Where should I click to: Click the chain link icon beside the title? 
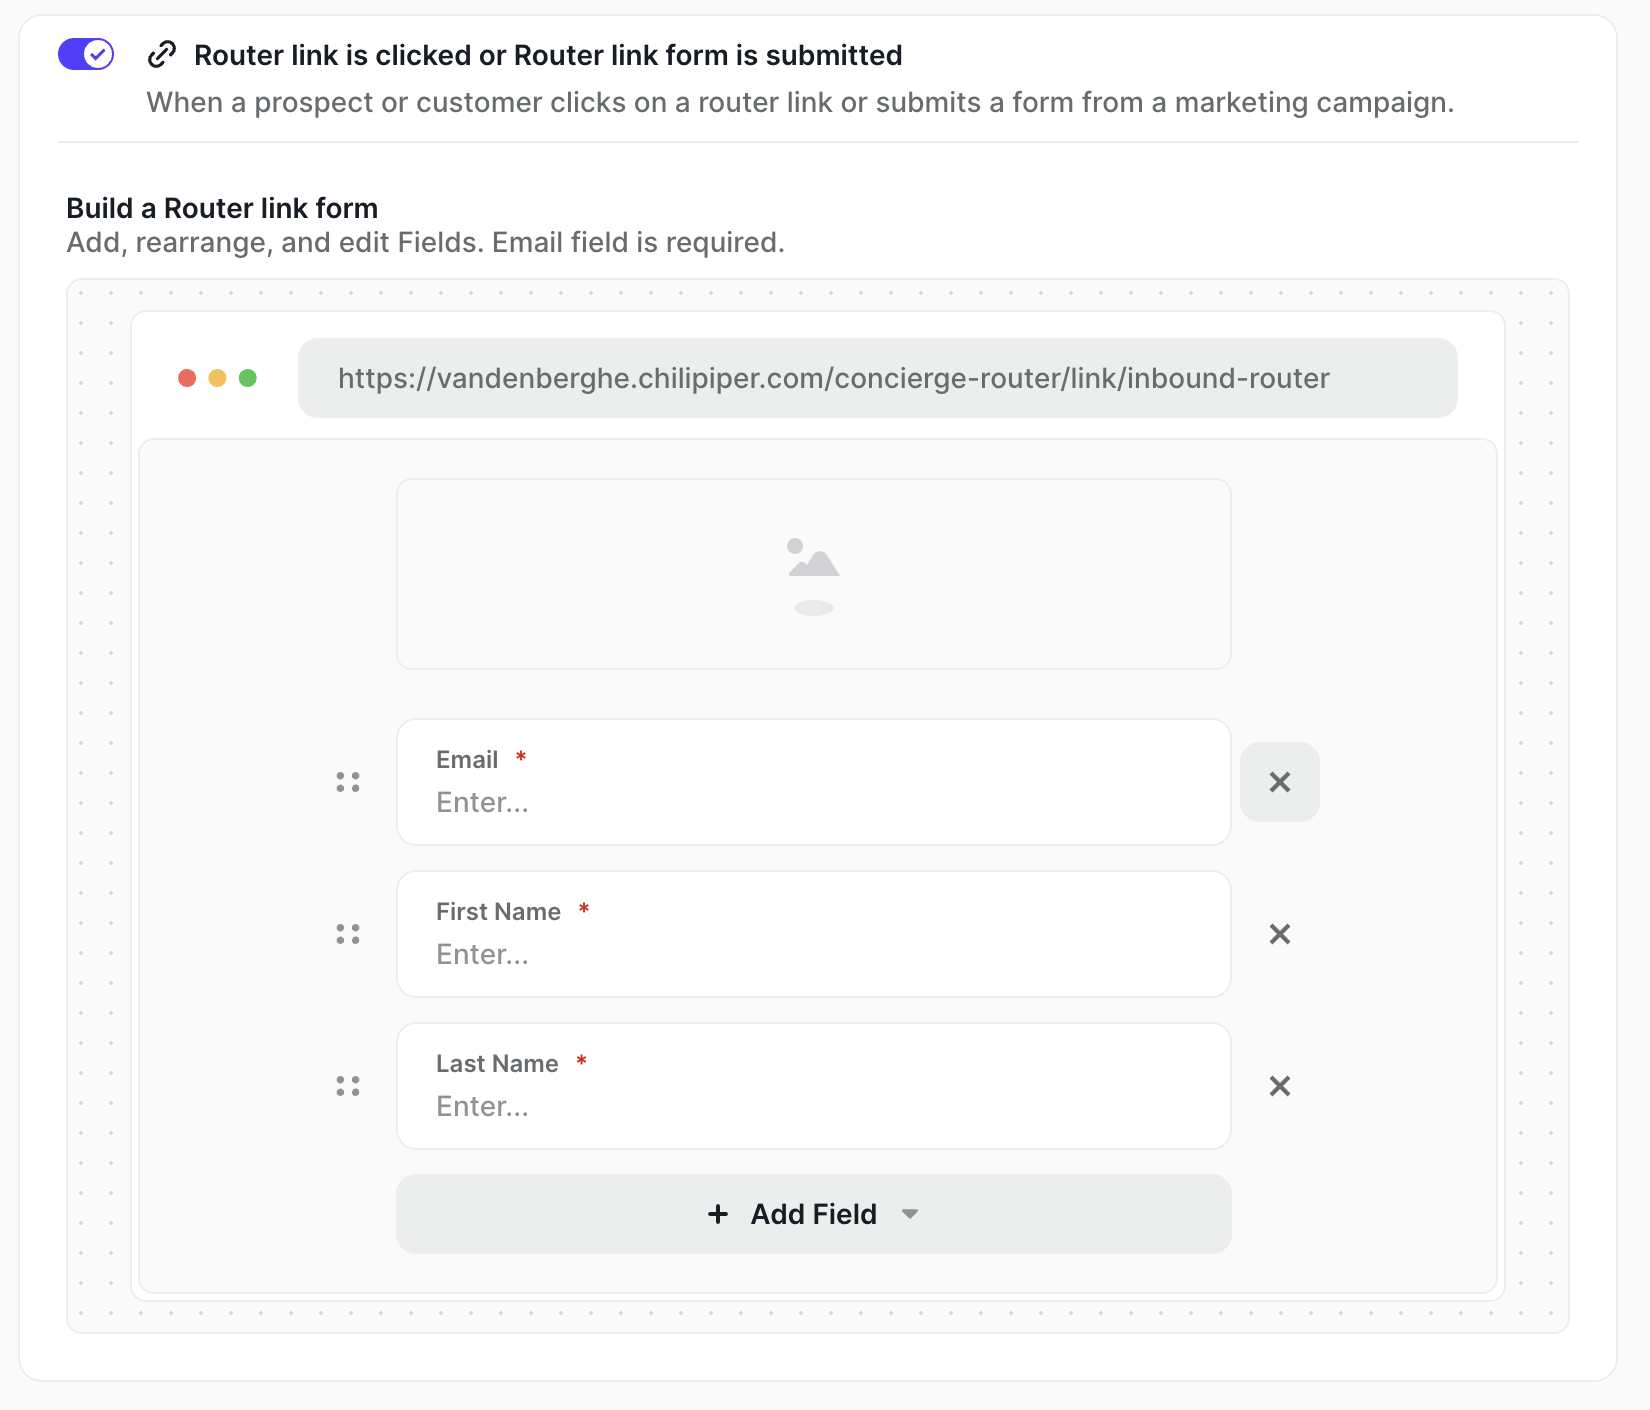click(162, 54)
